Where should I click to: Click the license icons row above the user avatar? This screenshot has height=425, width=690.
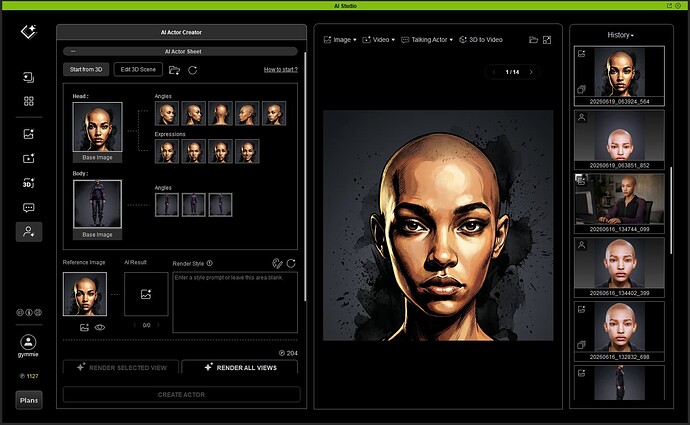click(x=29, y=312)
